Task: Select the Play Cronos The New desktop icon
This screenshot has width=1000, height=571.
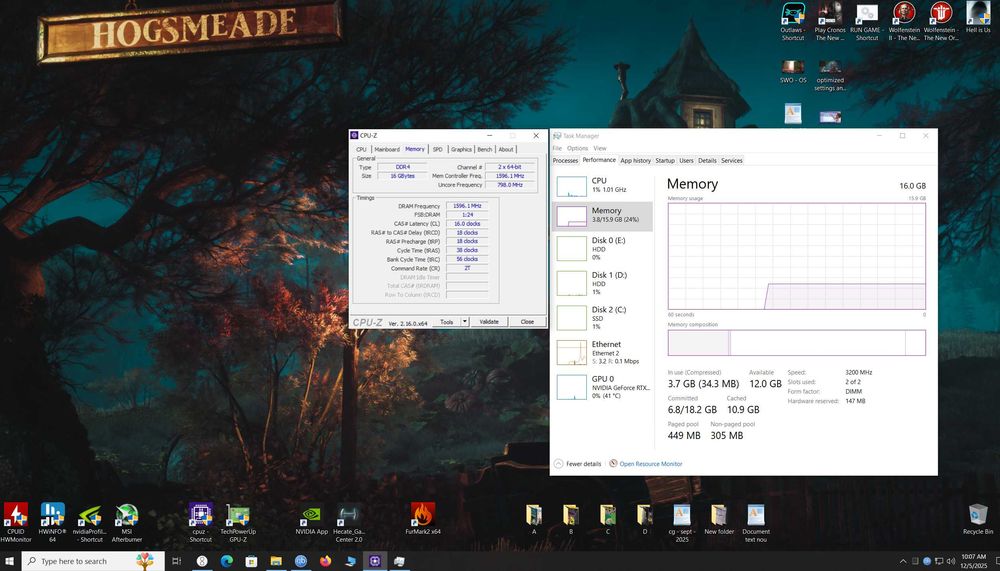Action: (830, 21)
